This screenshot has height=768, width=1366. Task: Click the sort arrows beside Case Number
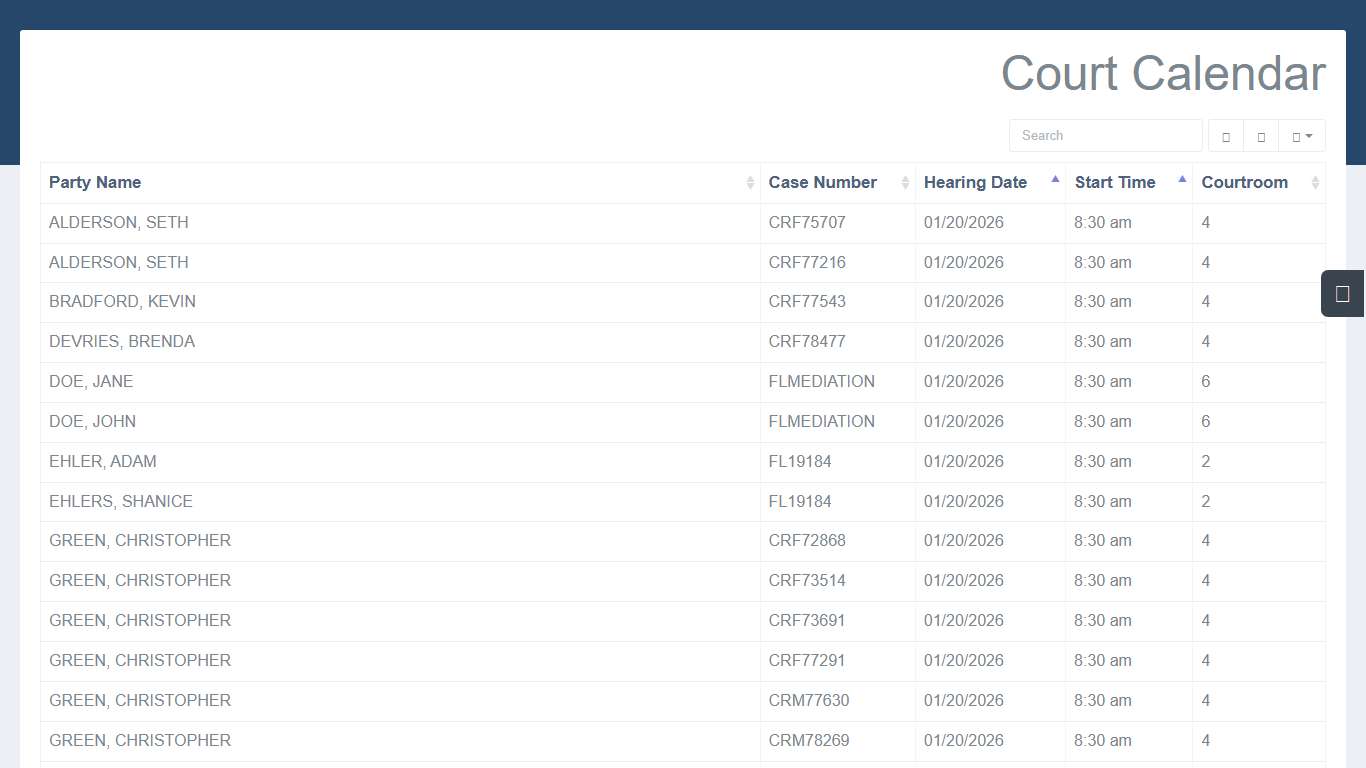coord(905,183)
